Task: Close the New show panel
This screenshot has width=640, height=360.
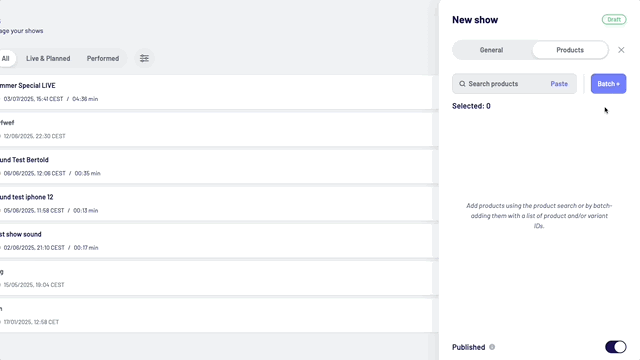Action: [621, 50]
